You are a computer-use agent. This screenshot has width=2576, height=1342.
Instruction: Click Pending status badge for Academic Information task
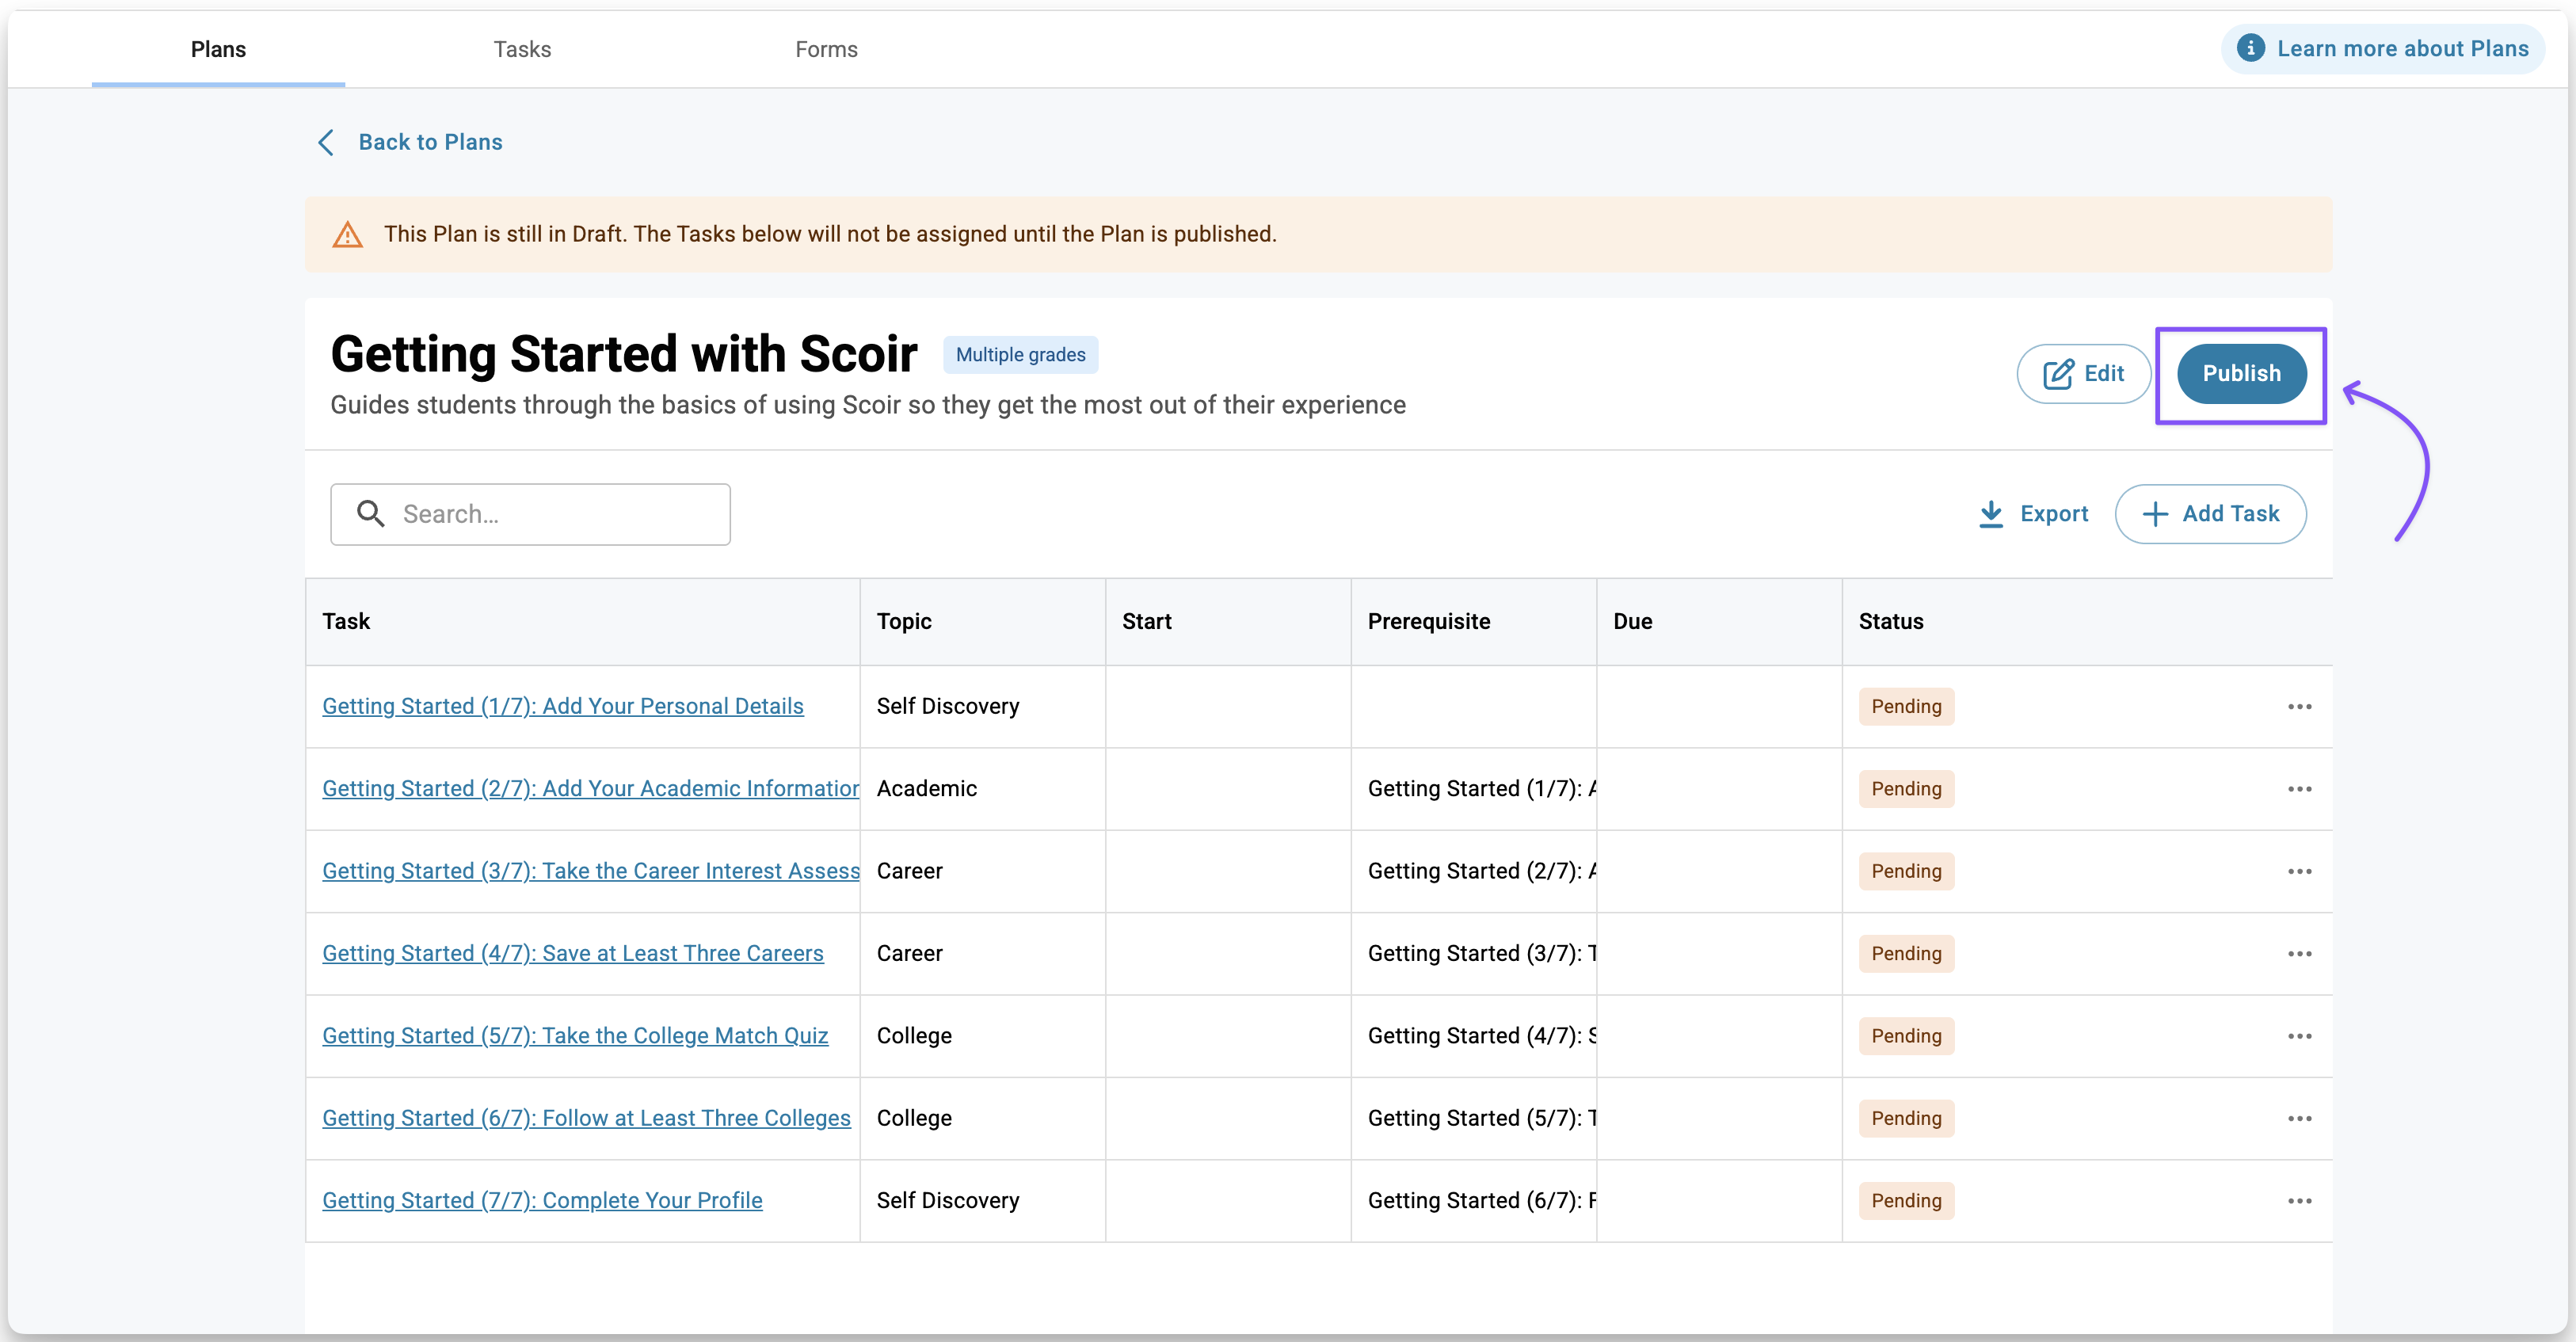[x=1906, y=789]
